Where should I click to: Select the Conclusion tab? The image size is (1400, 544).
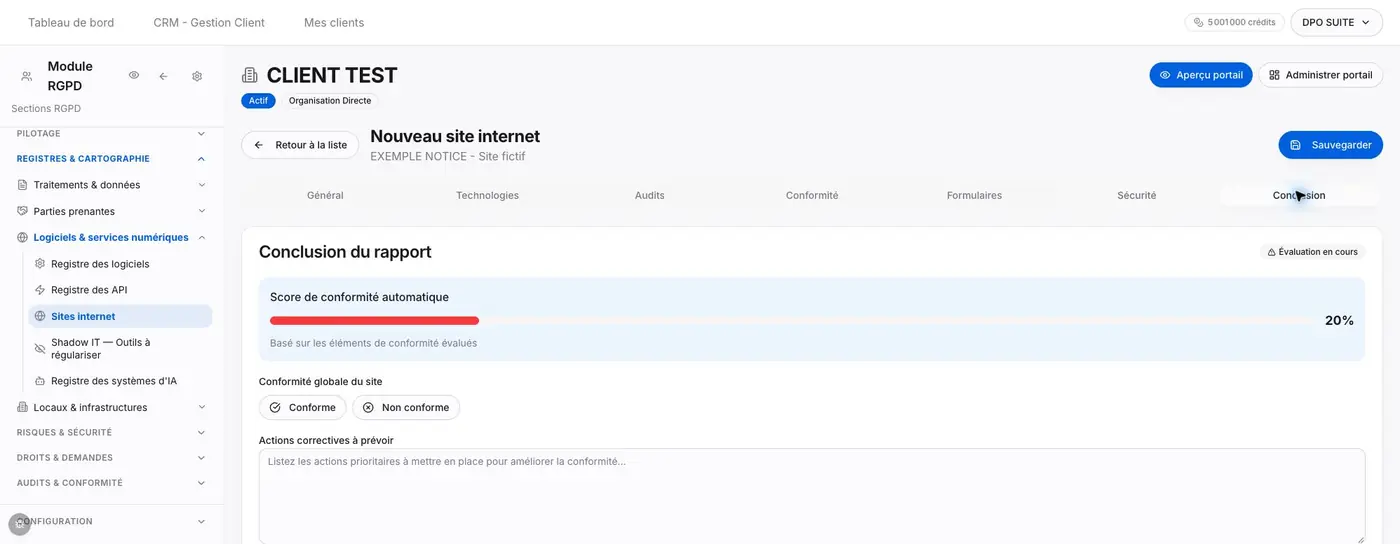[1299, 196]
